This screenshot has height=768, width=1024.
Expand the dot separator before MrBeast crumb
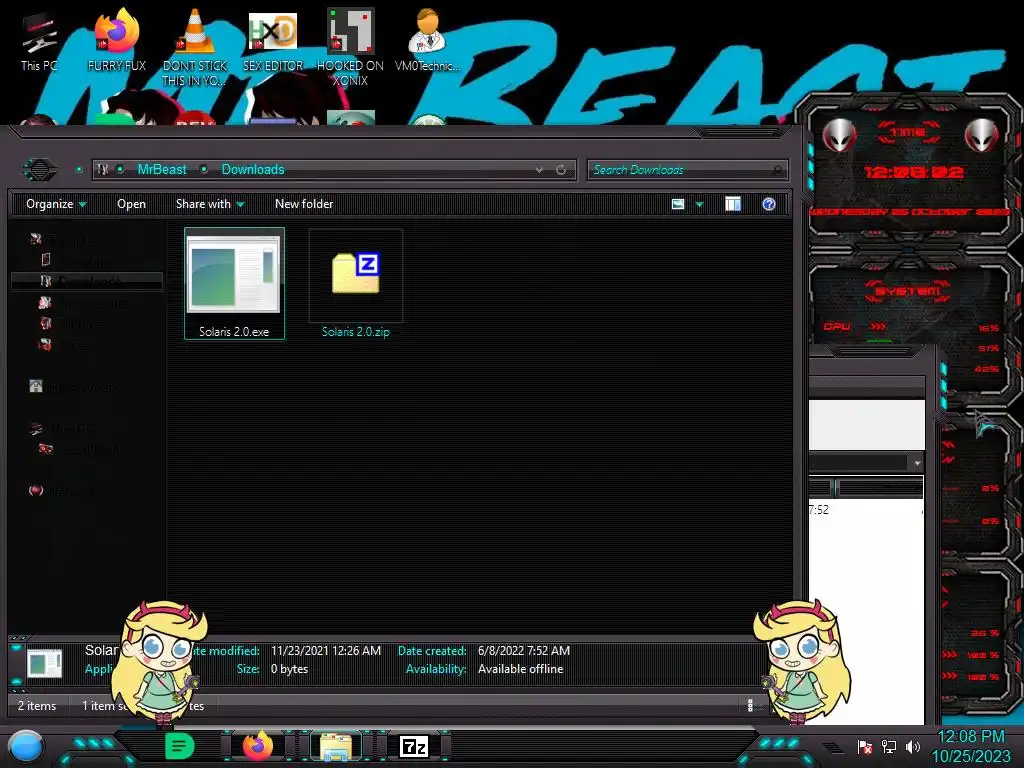(x=120, y=170)
